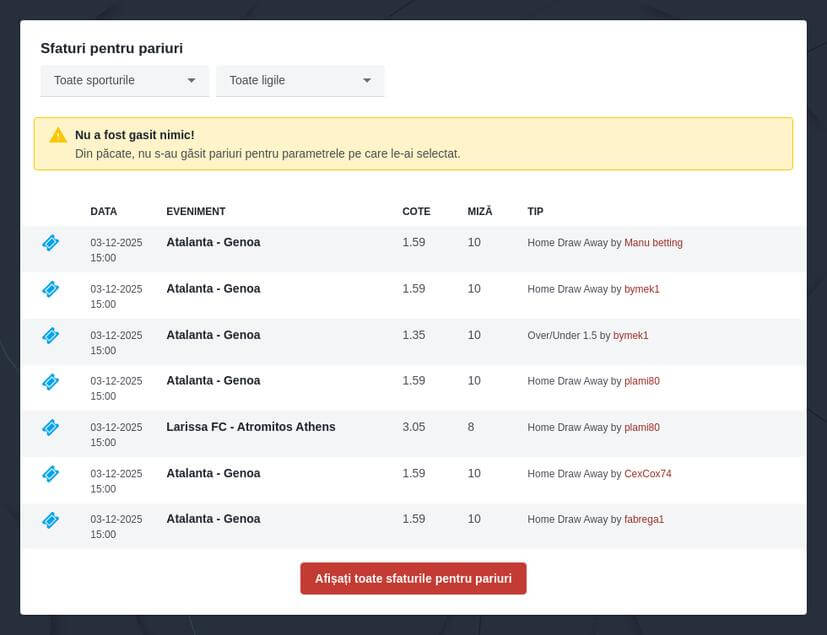The width and height of the screenshot is (827, 635).
Task: Go to CexCox74 user profile
Action: click(x=647, y=473)
